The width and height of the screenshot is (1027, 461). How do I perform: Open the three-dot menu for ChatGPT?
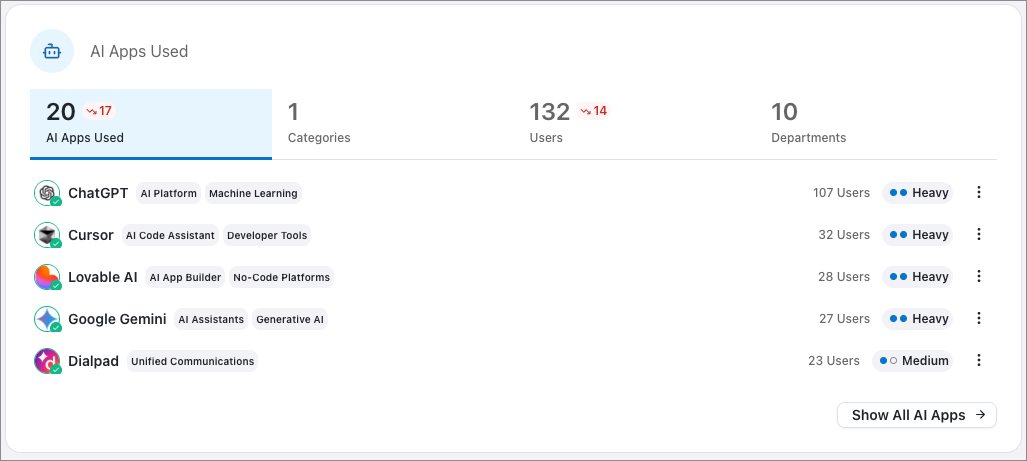979,193
